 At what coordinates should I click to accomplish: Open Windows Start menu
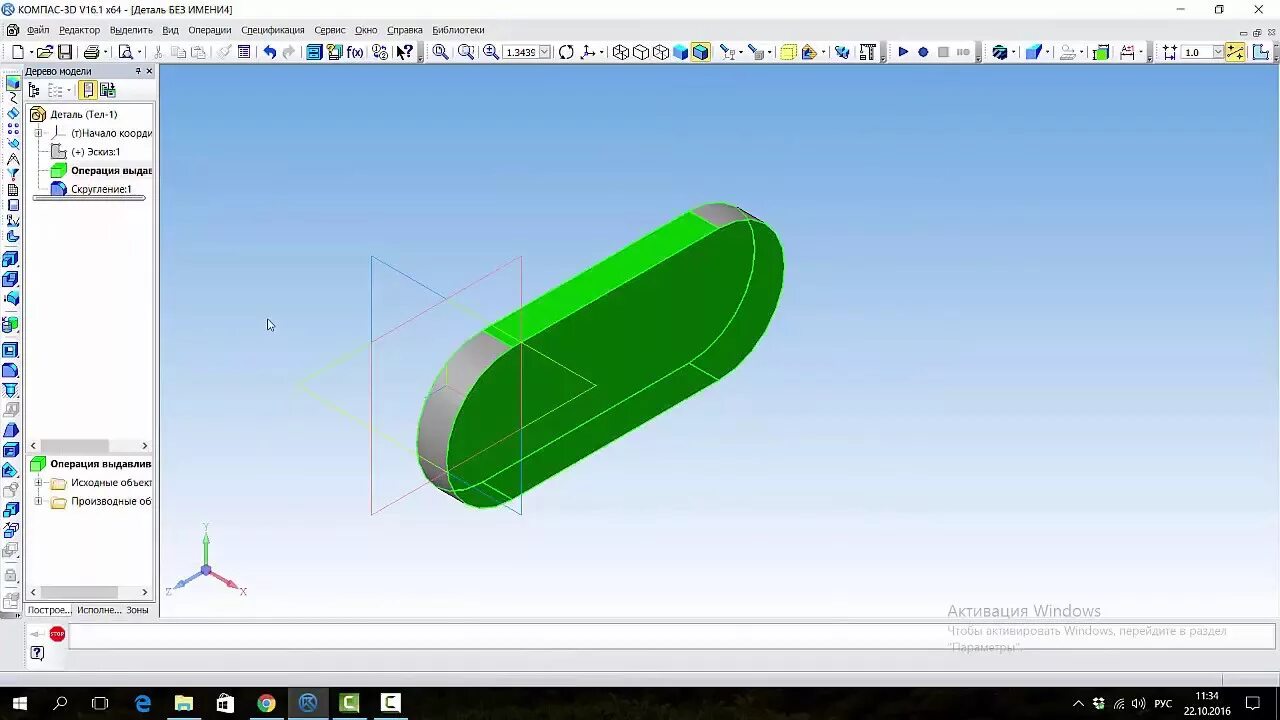(x=19, y=703)
